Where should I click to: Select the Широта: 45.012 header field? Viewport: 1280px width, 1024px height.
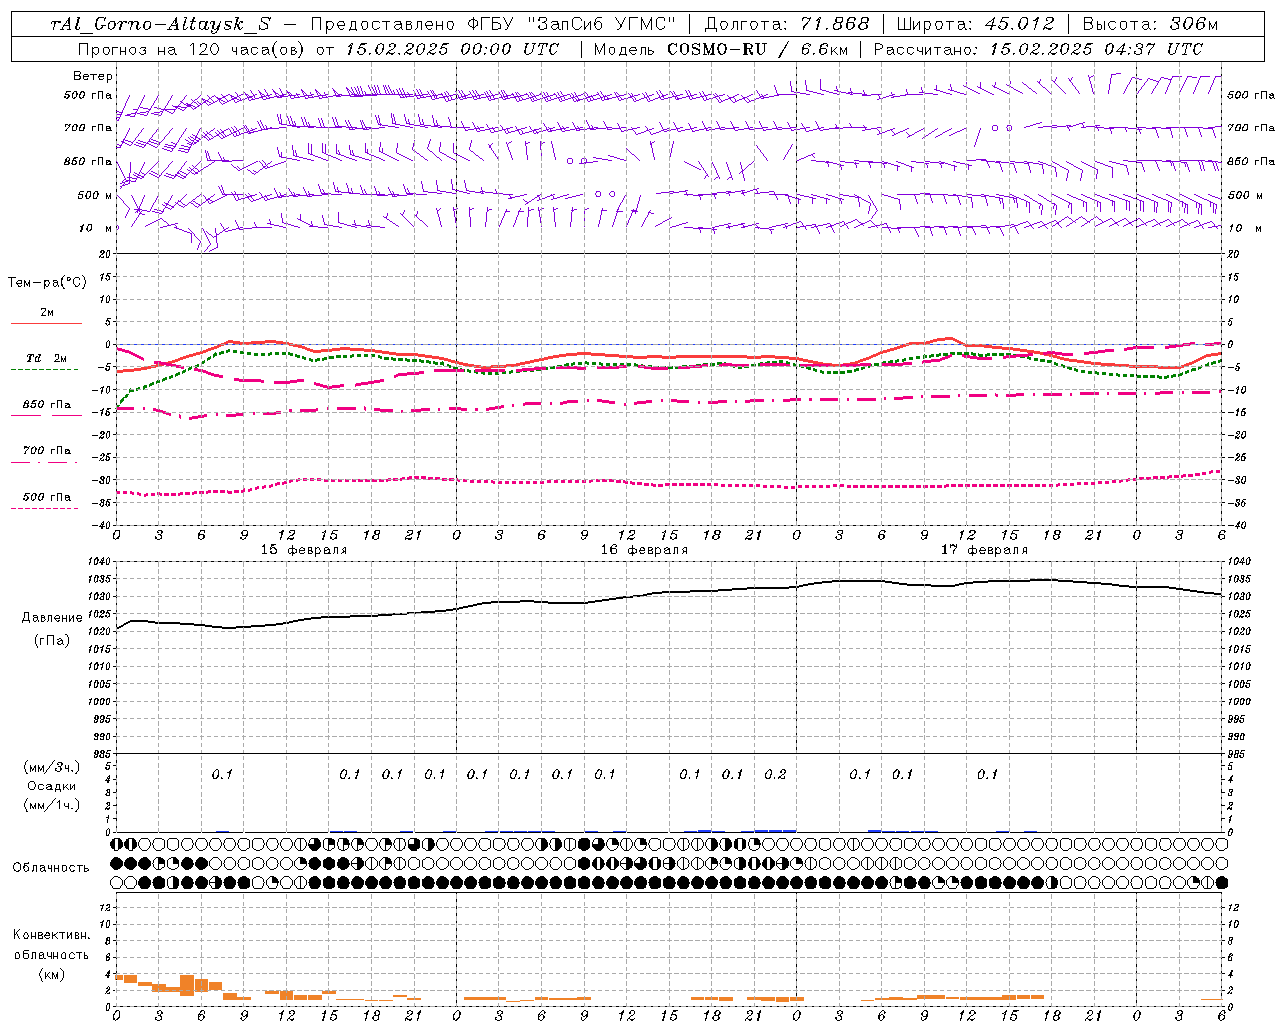tap(976, 24)
